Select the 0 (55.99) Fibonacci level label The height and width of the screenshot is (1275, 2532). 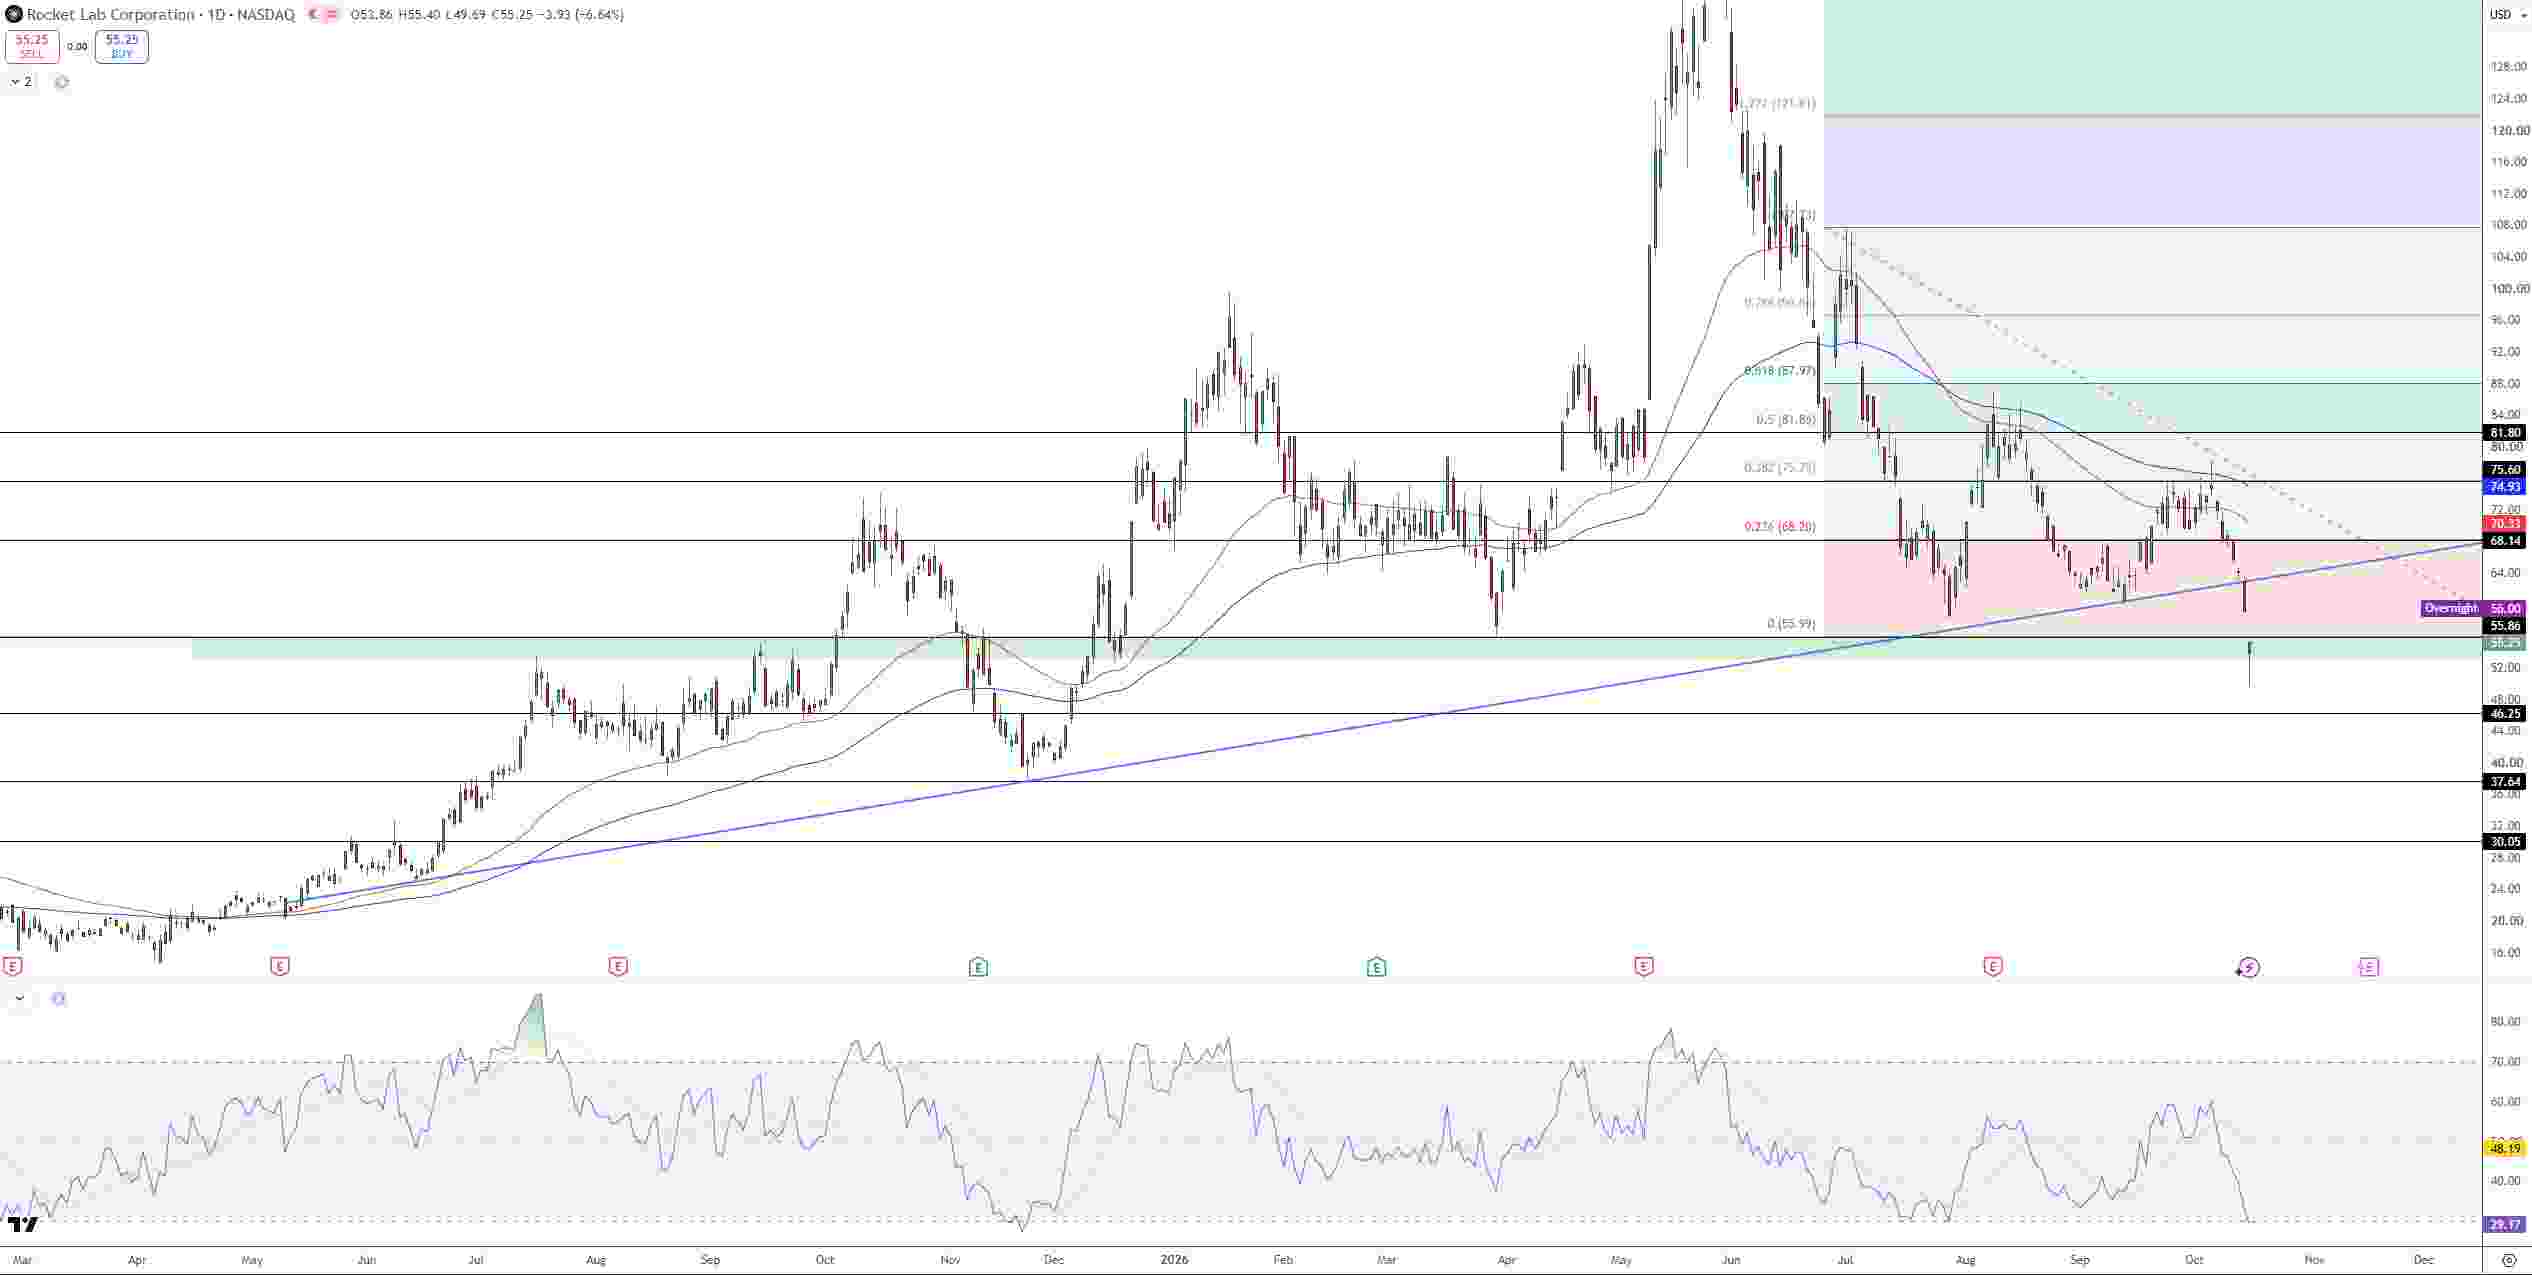click(1791, 624)
